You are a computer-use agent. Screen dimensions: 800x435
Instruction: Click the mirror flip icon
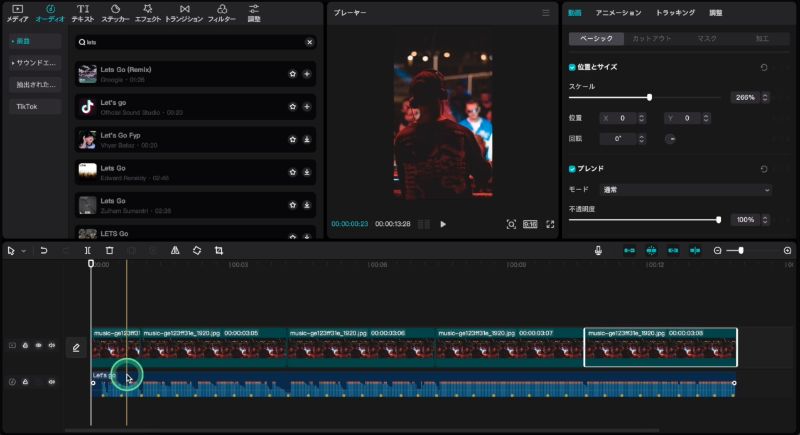[175, 250]
